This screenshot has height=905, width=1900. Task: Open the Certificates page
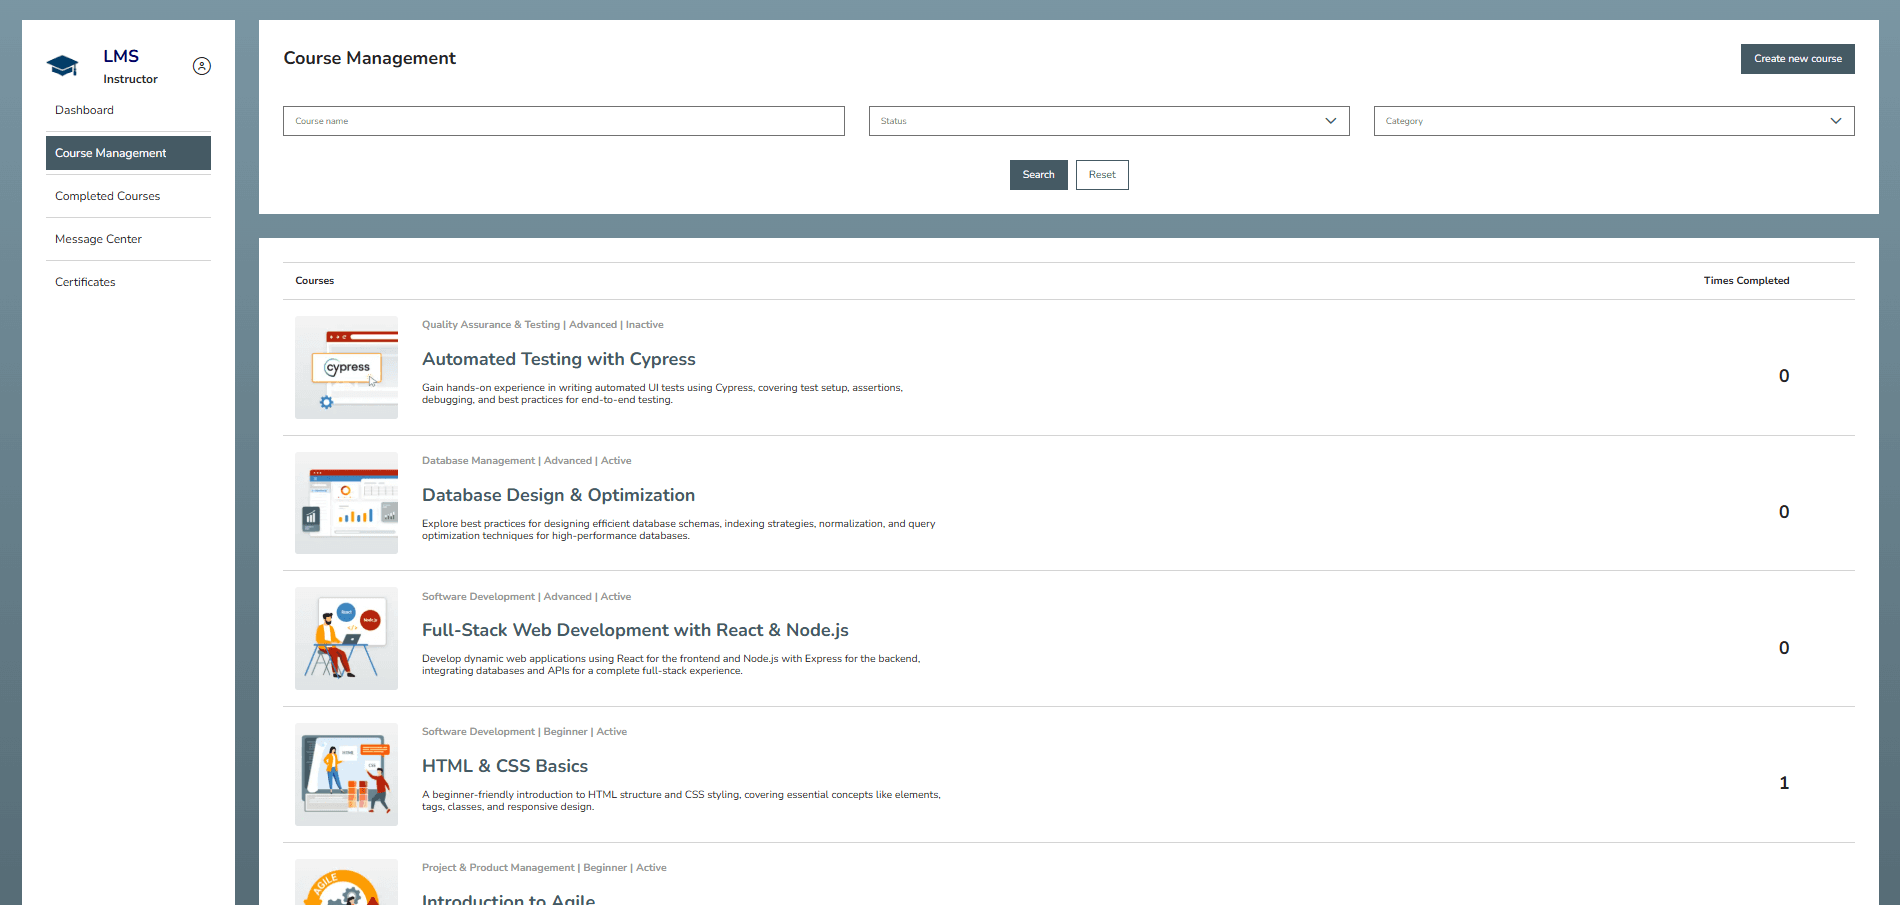point(85,281)
